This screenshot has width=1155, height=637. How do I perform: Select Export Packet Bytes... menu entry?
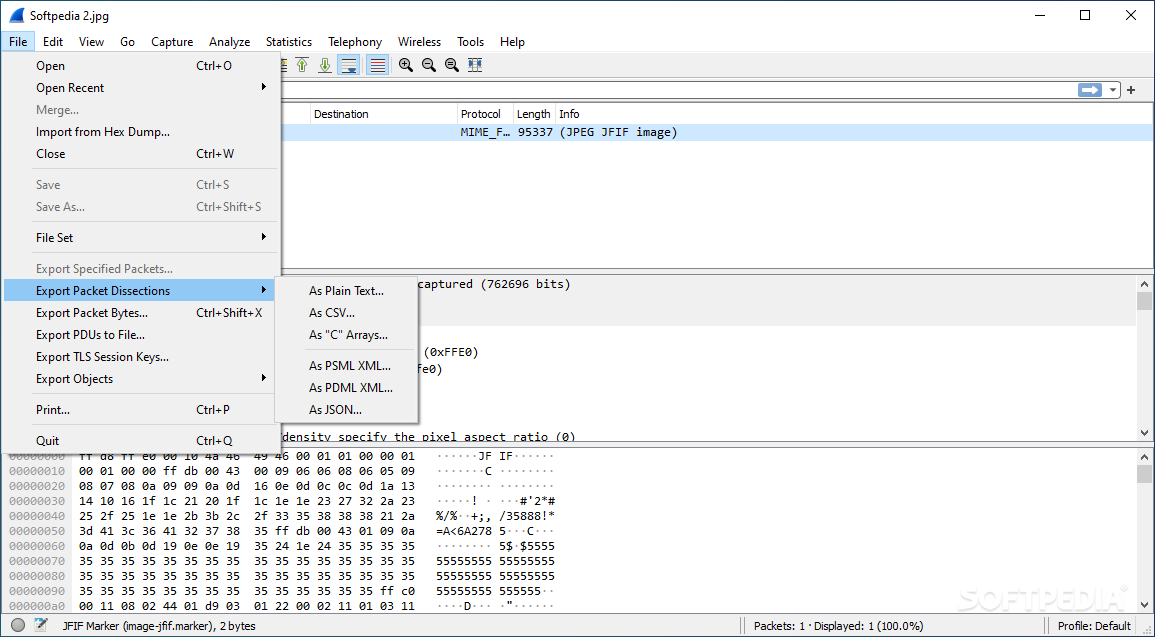pos(92,313)
